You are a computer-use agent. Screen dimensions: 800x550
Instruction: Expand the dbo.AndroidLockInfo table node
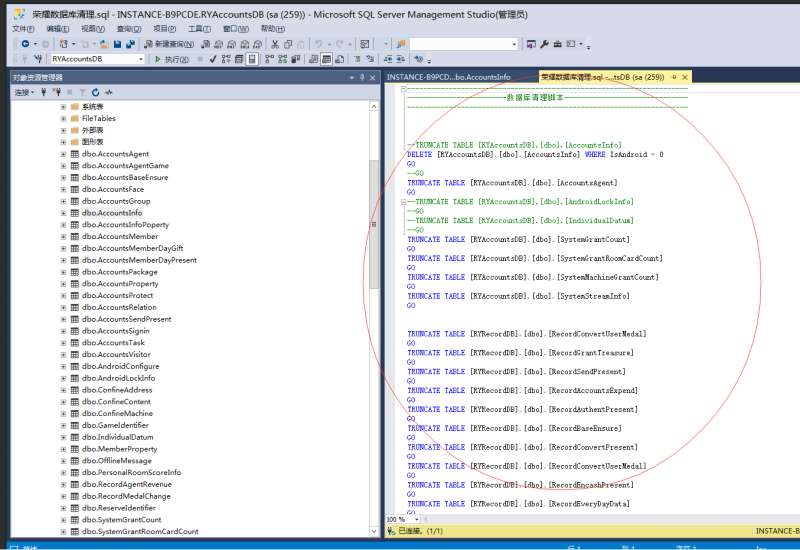tap(63, 378)
